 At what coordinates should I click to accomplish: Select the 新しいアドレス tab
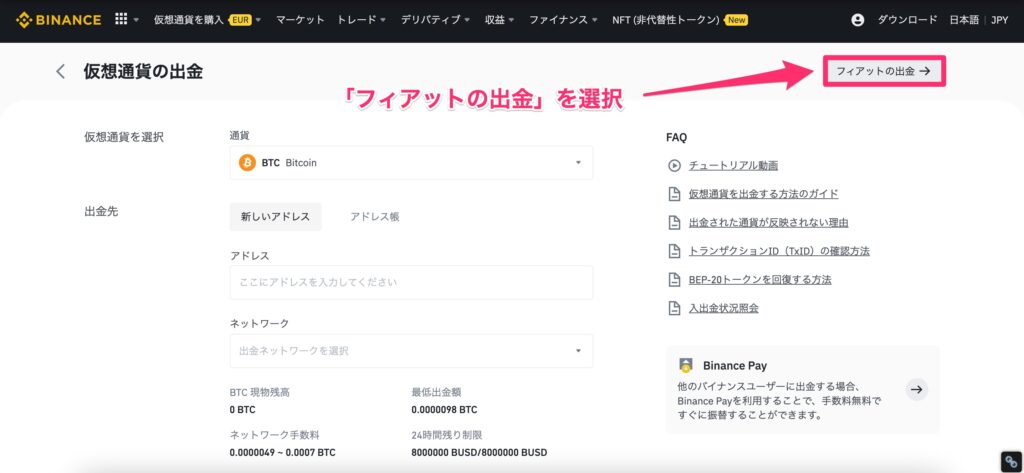tap(275, 217)
